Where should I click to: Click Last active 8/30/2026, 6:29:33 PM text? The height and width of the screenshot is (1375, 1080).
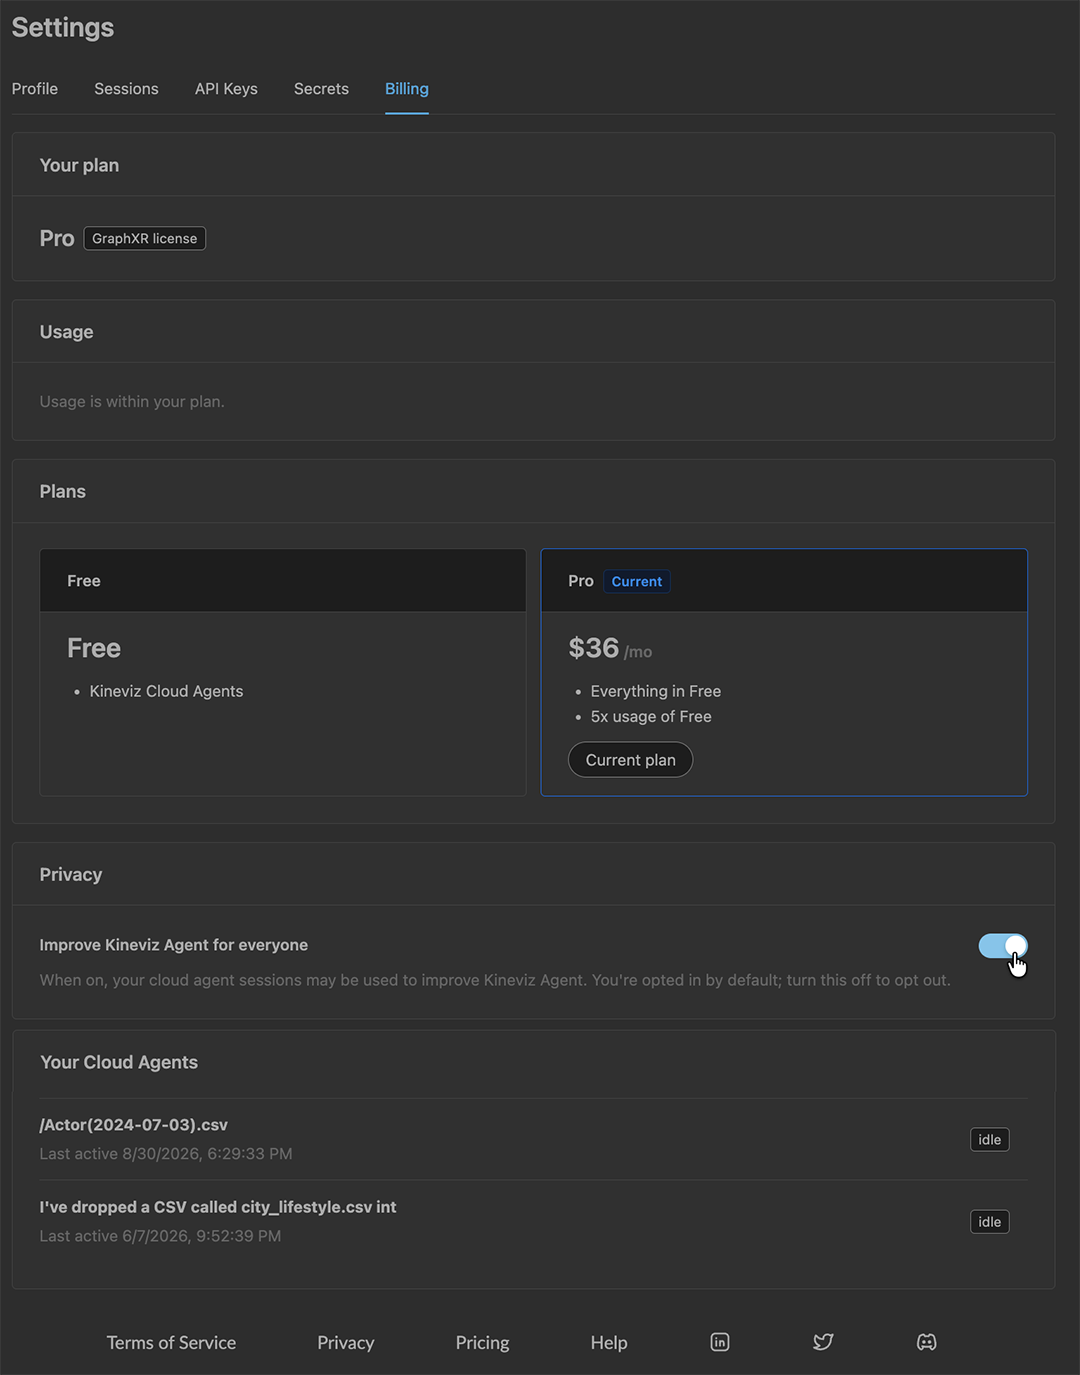[166, 1154]
